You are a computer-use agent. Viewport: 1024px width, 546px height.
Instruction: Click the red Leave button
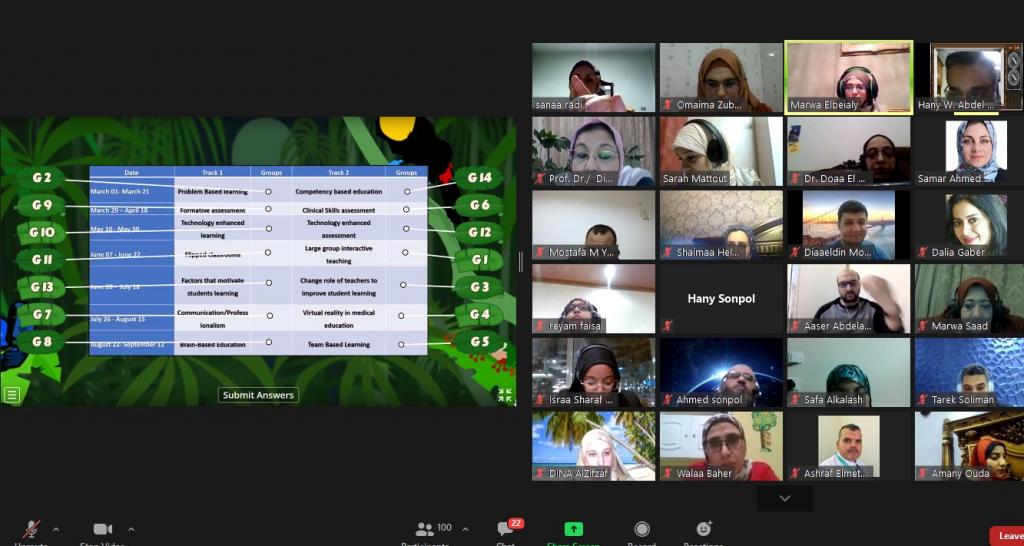1008,536
